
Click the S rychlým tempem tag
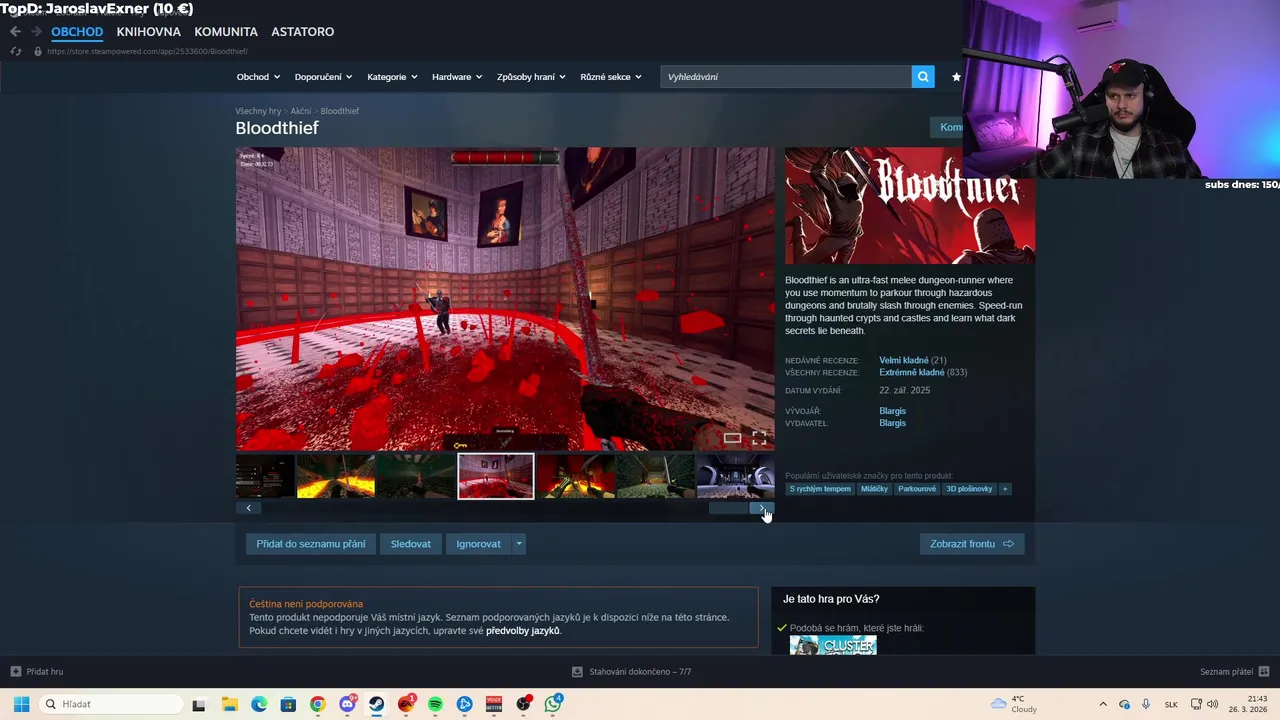click(x=820, y=489)
